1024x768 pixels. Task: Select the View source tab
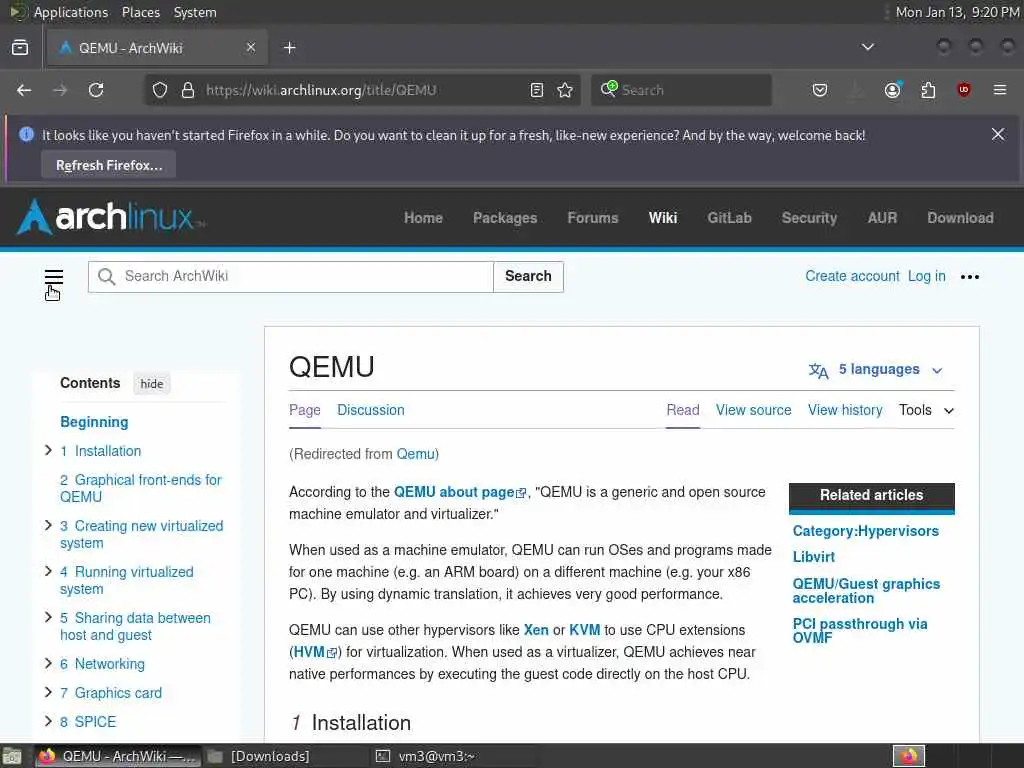point(753,410)
